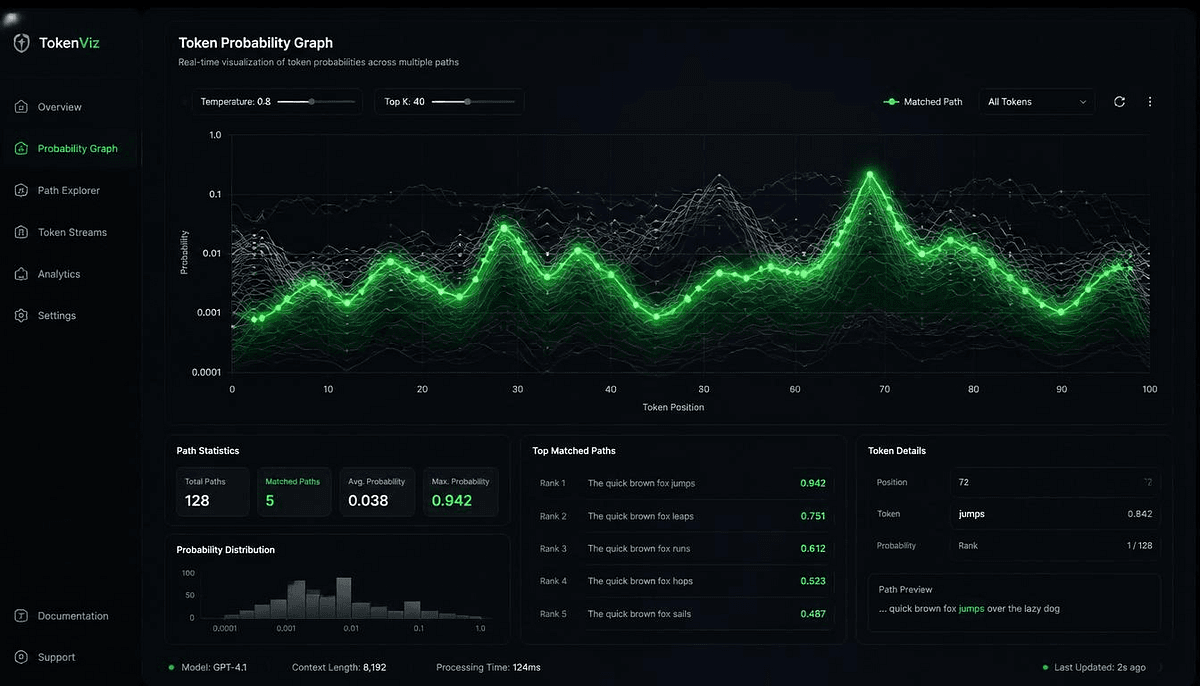This screenshot has height=686, width=1200.
Task: Click the Temperature slider handle
Action: pyautogui.click(x=312, y=102)
